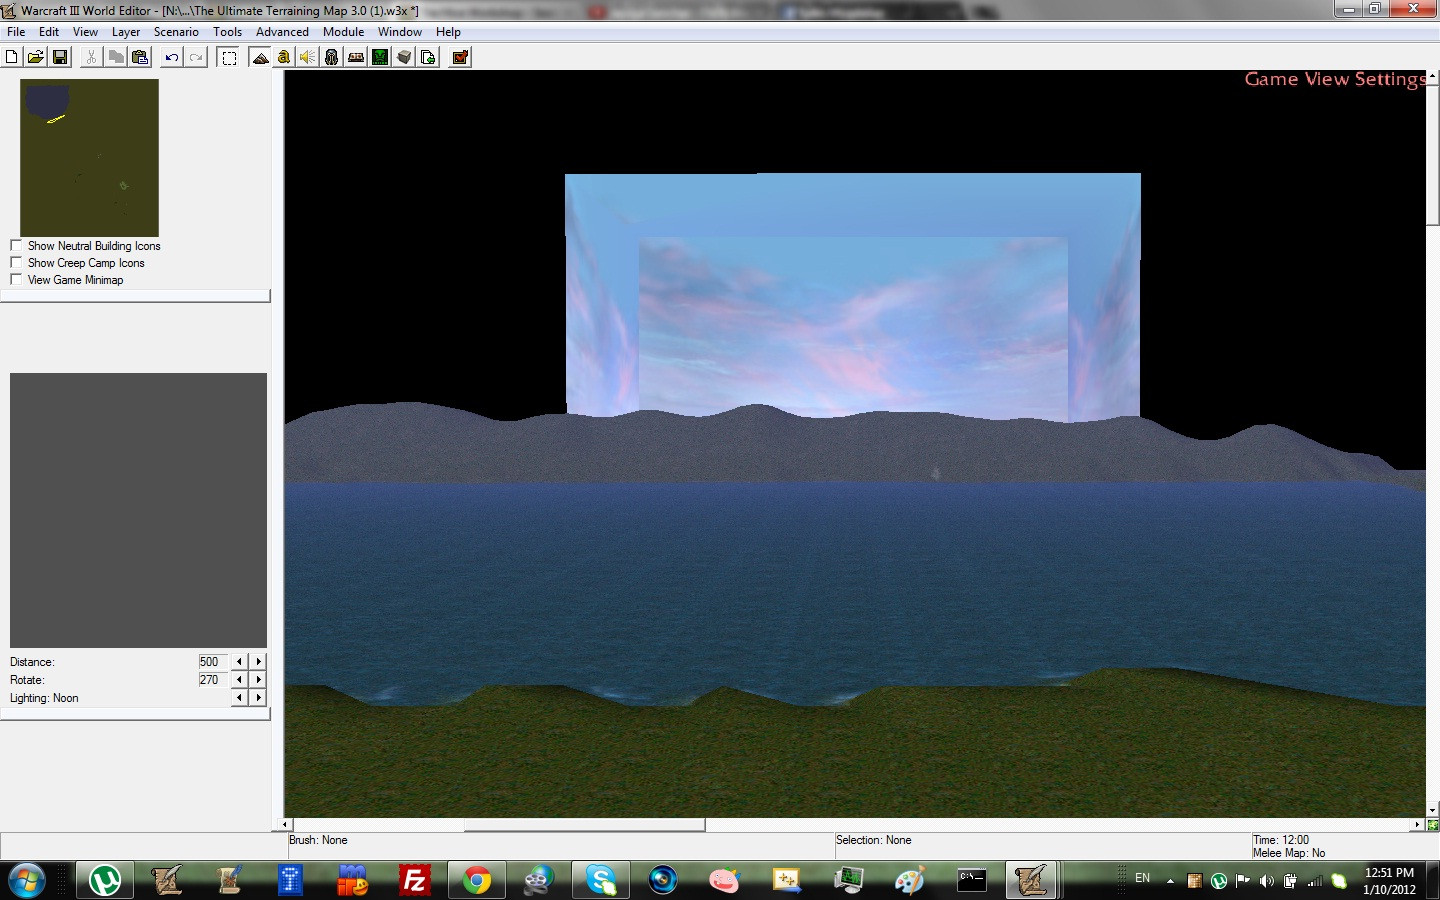The width and height of the screenshot is (1440, 900).
Task: Increase Rotate with right arrow
Action: [259, 680]
